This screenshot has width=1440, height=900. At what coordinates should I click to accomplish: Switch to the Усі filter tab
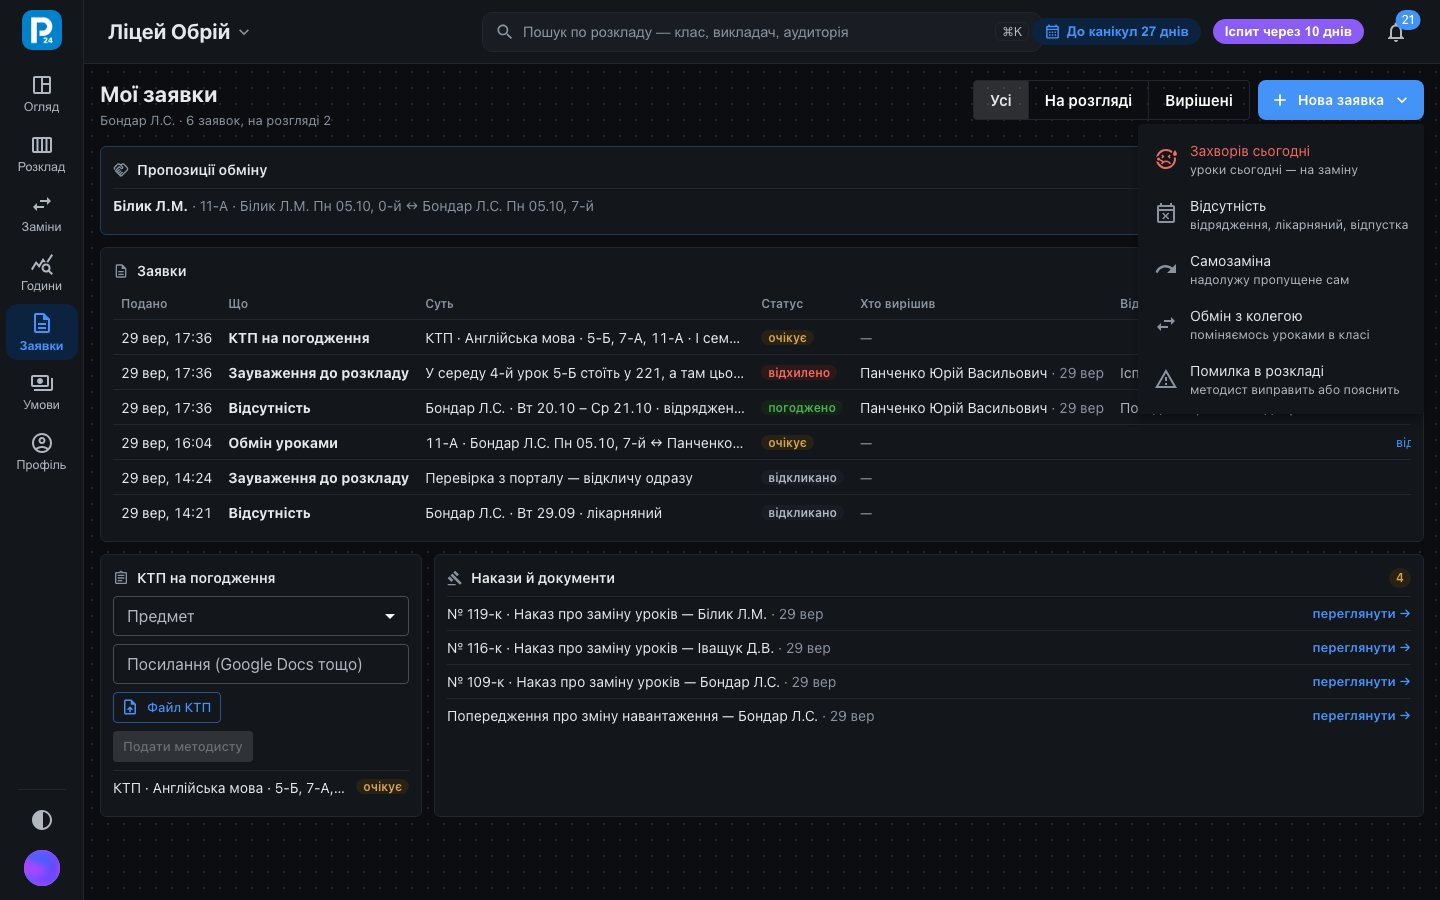1001,100
